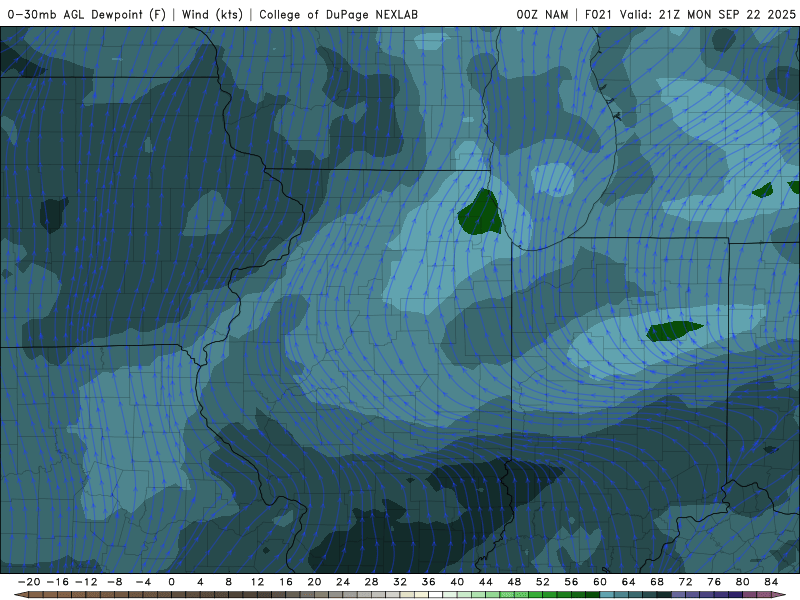Click the 44 value on the legend
Image resolution: width=800 pixels, height=600 pixels.
486,582
